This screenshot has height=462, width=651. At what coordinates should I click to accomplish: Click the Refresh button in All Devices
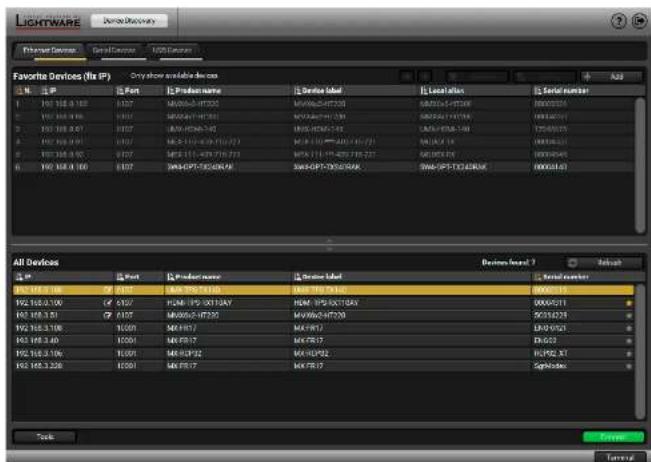click(x=604, y=263)
